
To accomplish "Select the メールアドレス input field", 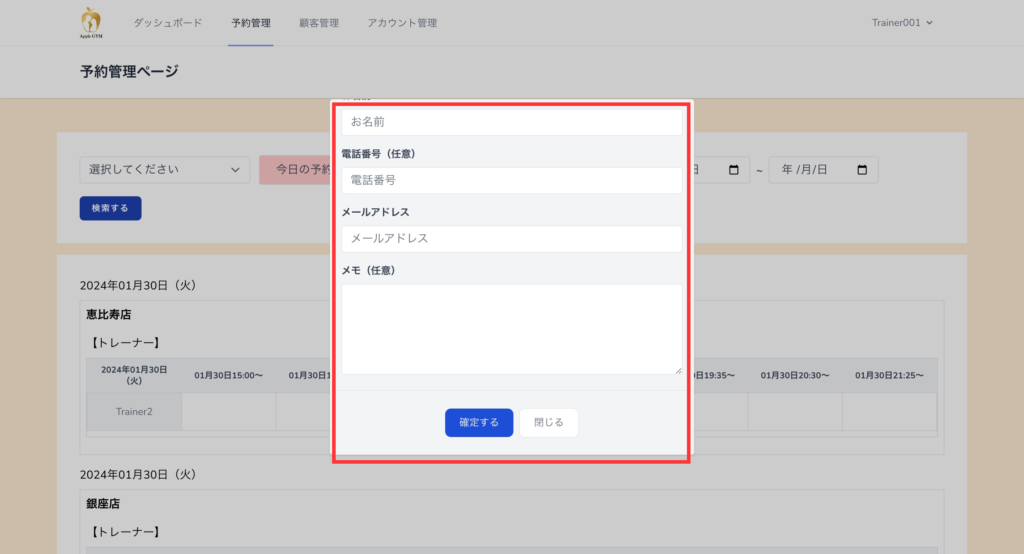I will [x=511, y=239].
